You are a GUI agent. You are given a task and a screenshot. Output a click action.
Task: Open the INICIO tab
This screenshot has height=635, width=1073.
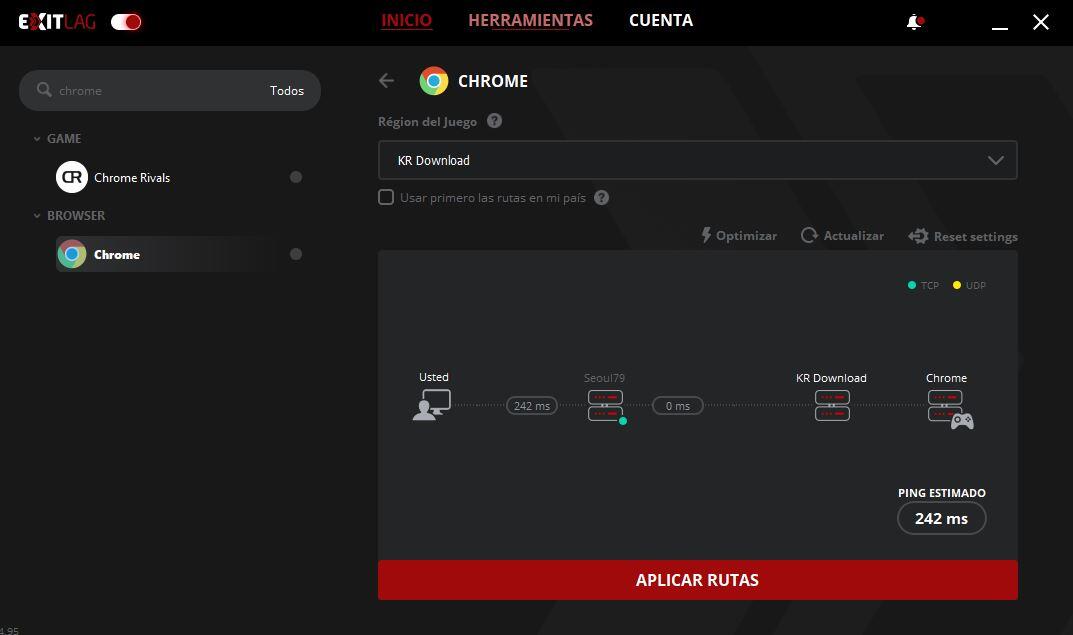[406, 21]
